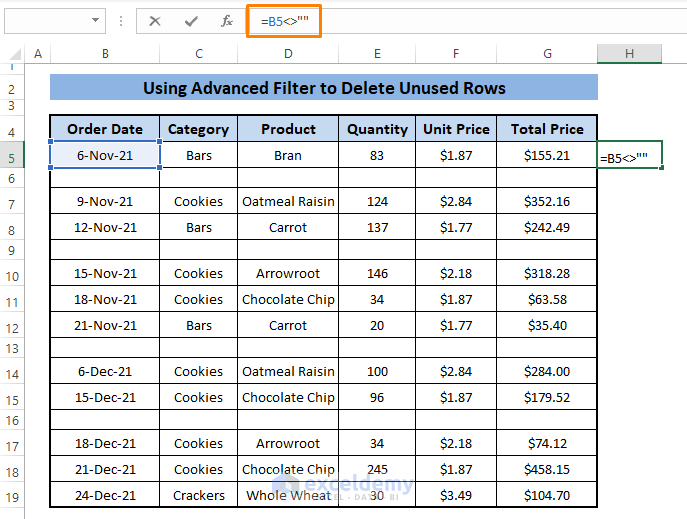The image size is (687, 519).
Task: Click the title 'Using Advanced Filter to Delete Unused Rows'
Action: (x=324, y=88)
